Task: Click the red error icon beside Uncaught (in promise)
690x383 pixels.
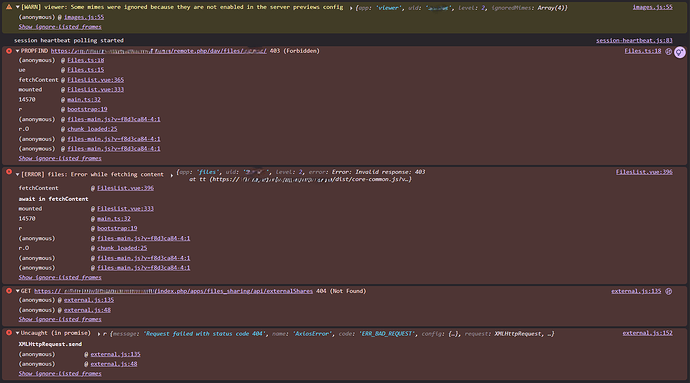Action: pos(9,333)
